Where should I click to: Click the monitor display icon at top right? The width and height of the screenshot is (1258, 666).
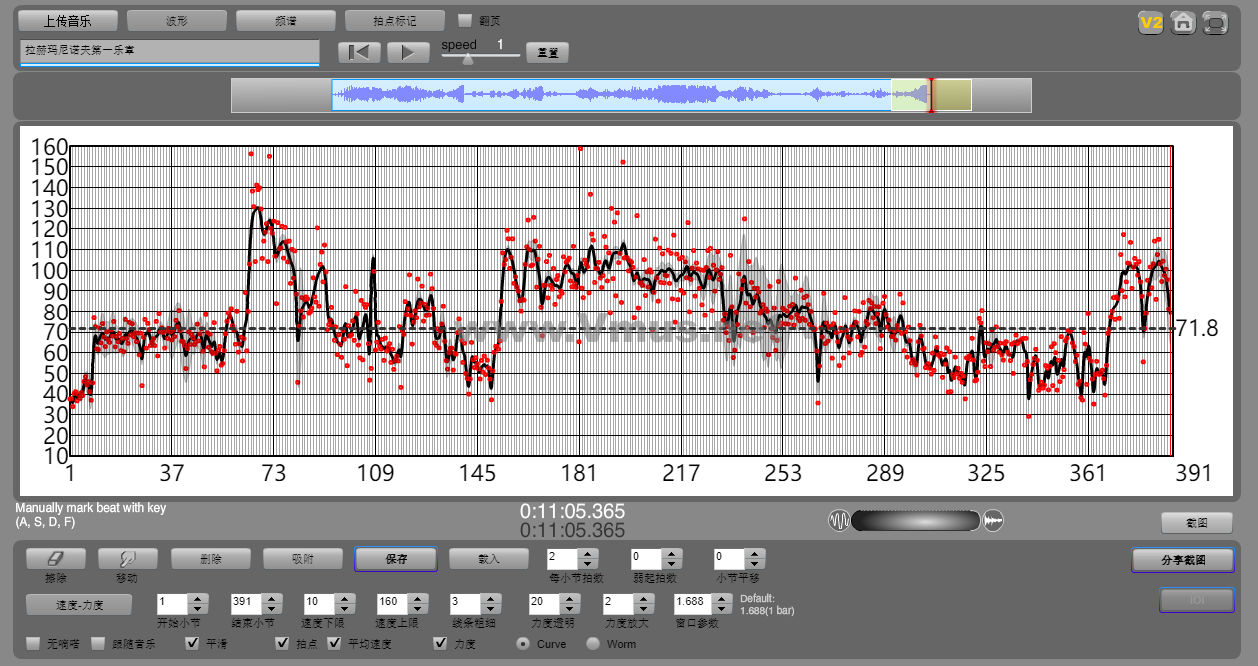(1215, 22)
